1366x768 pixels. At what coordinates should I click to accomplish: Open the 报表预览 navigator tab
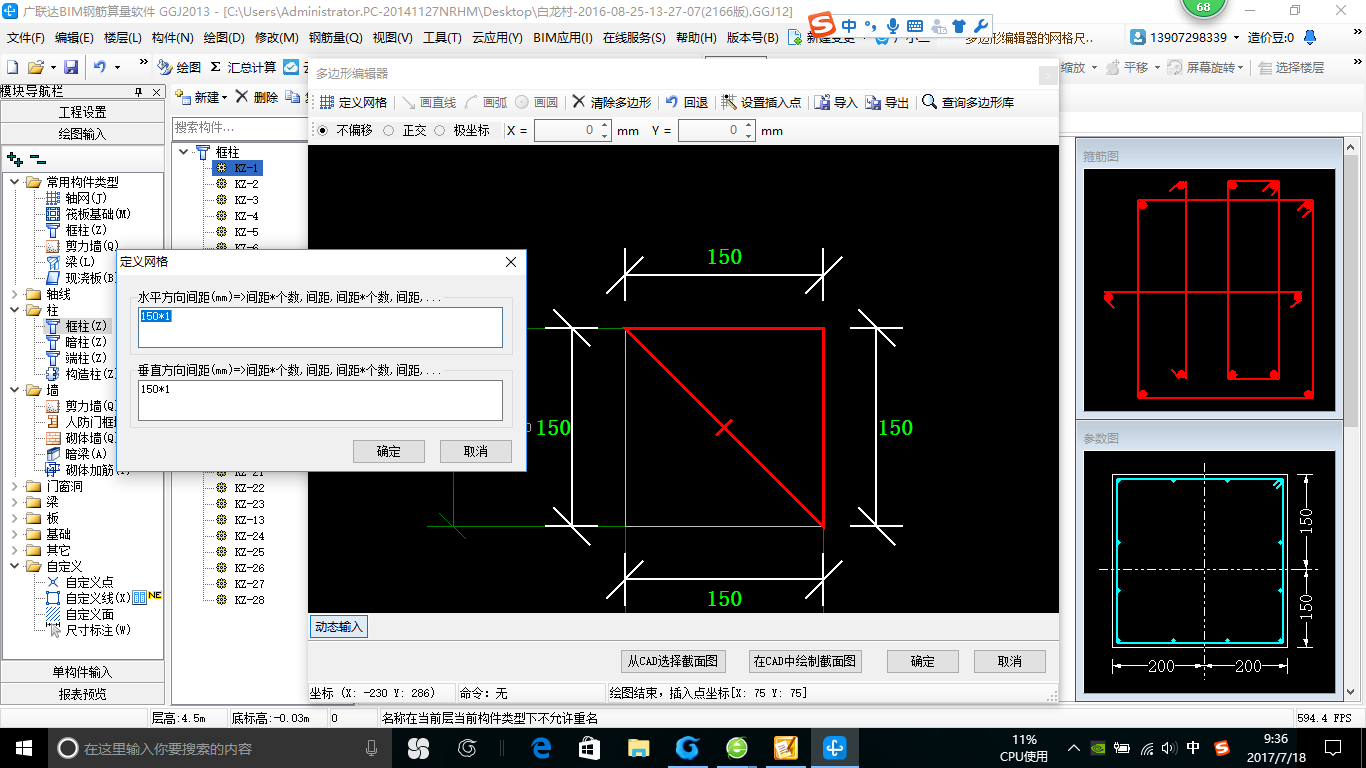(x=82, y=693)
